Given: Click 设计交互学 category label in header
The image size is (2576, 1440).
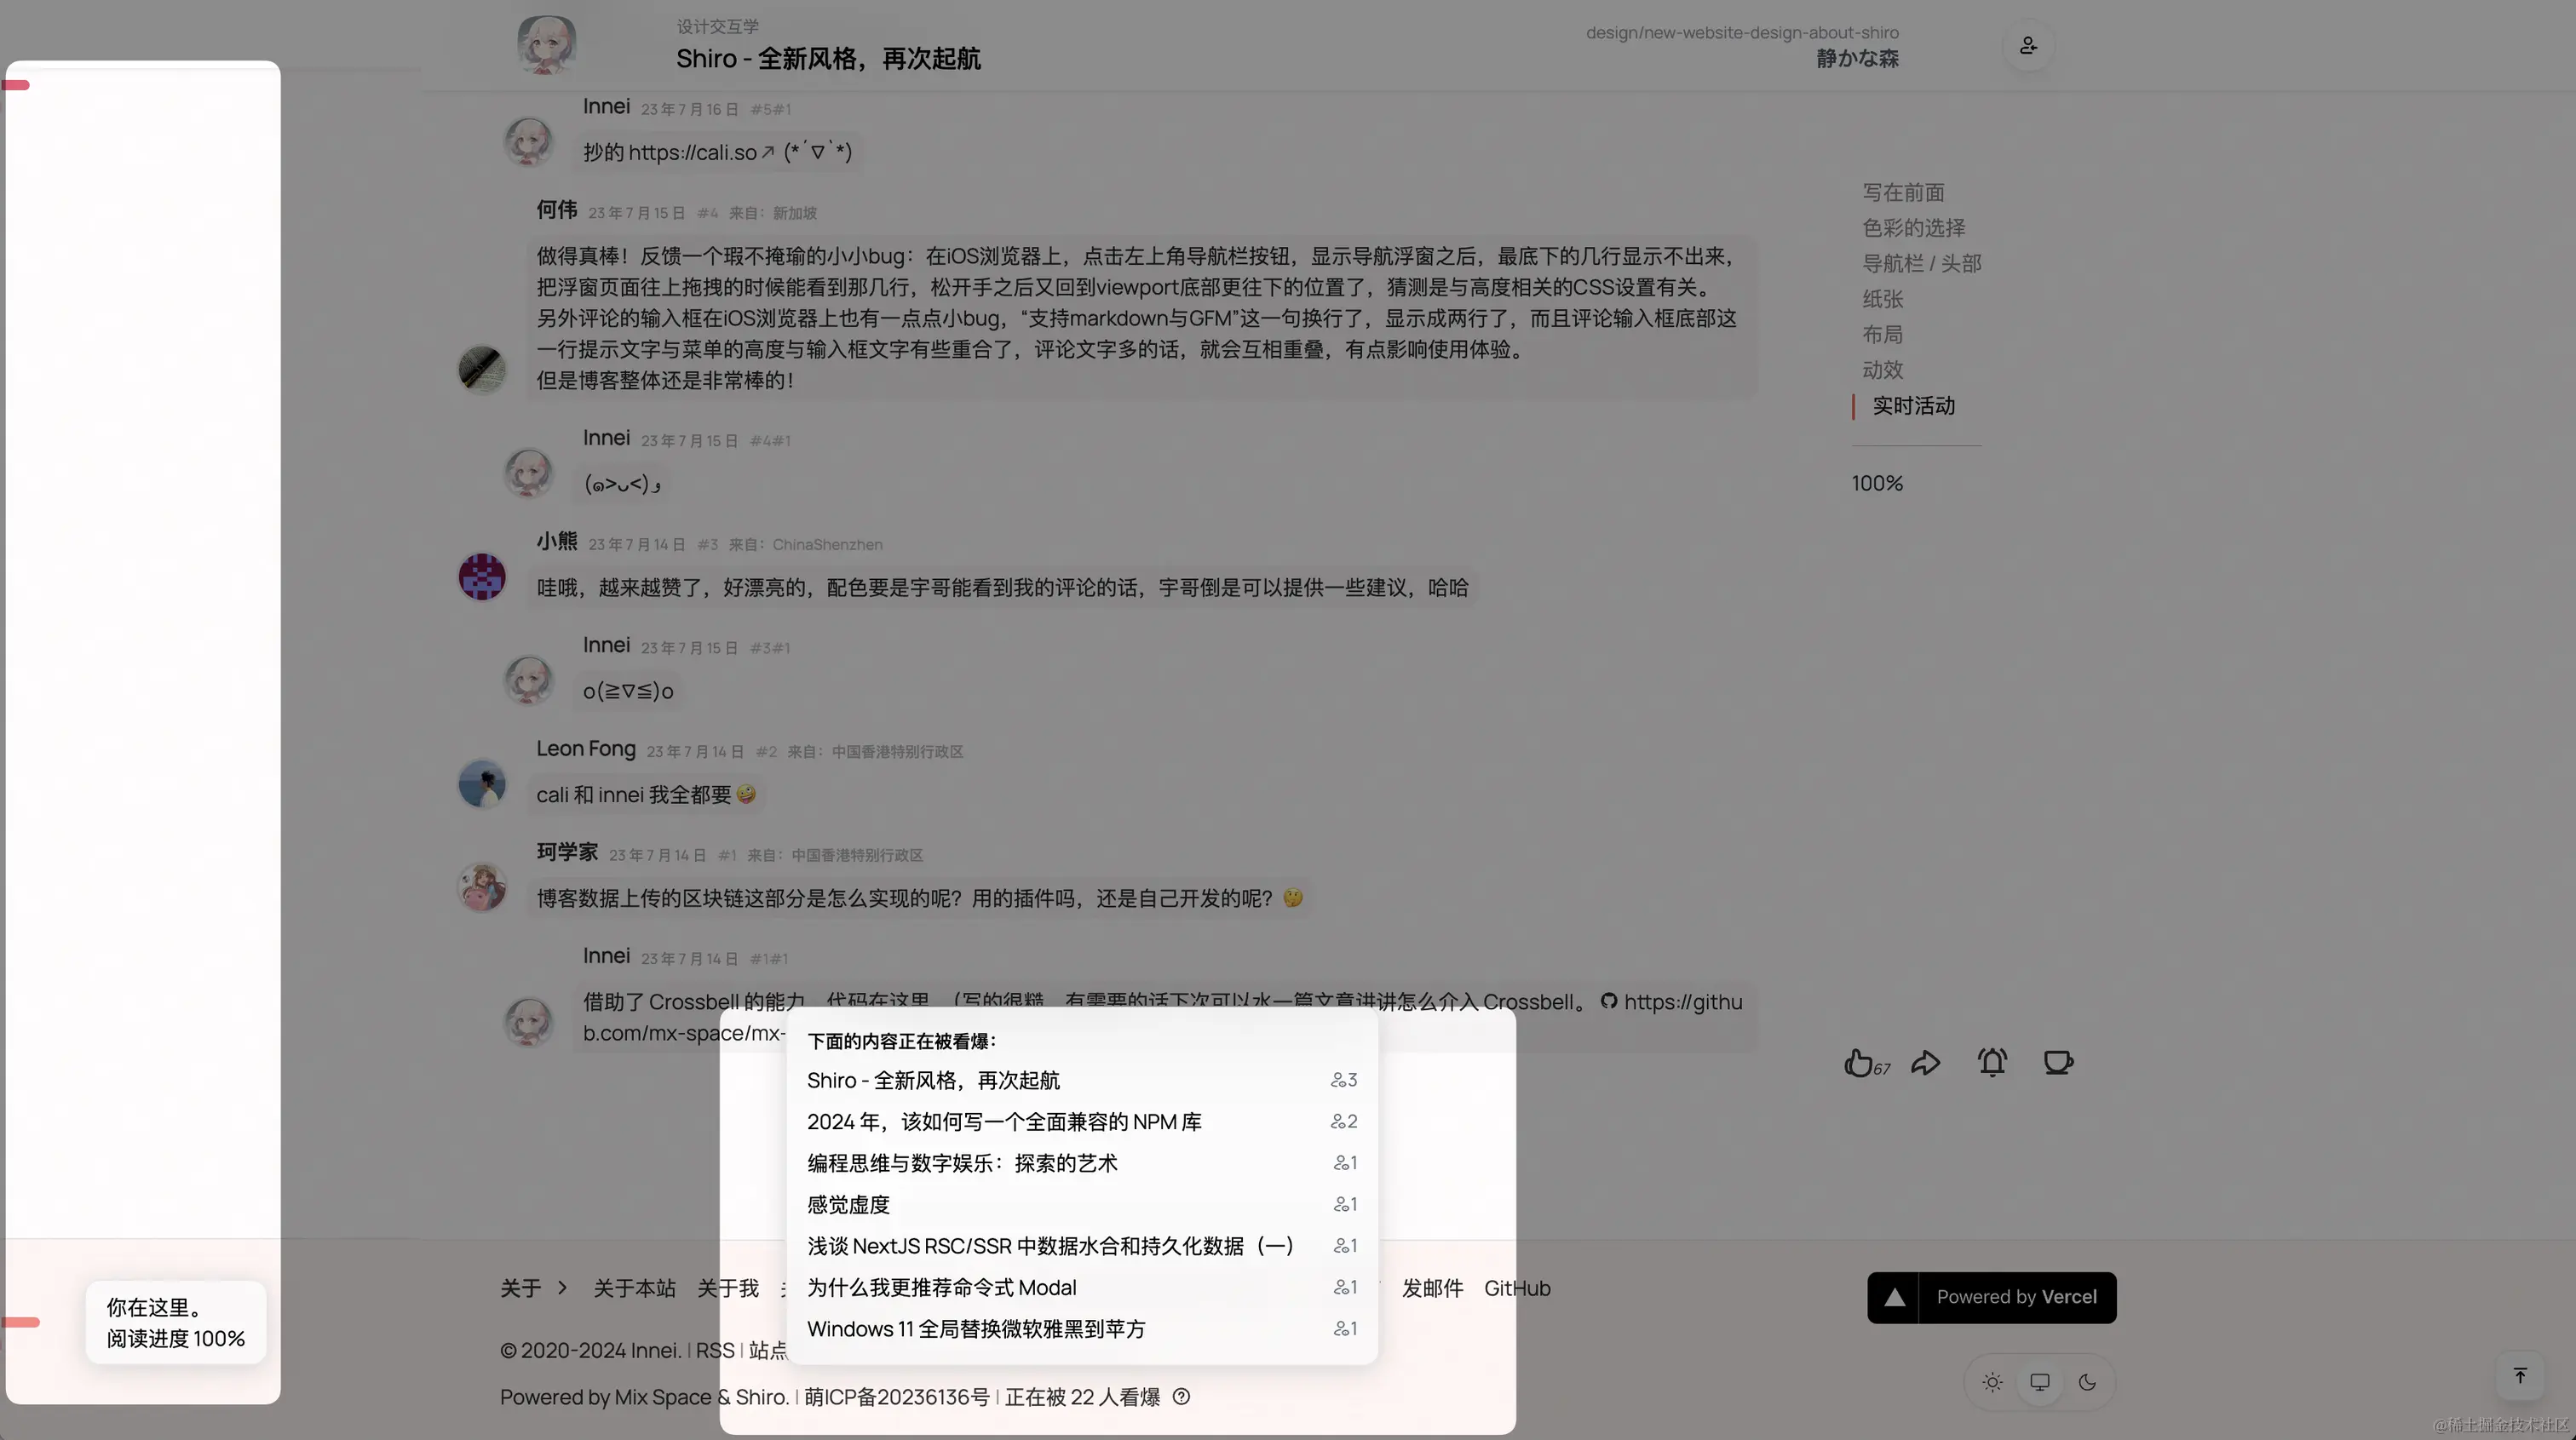Looking at the screenshot, I should pos(717,26).
